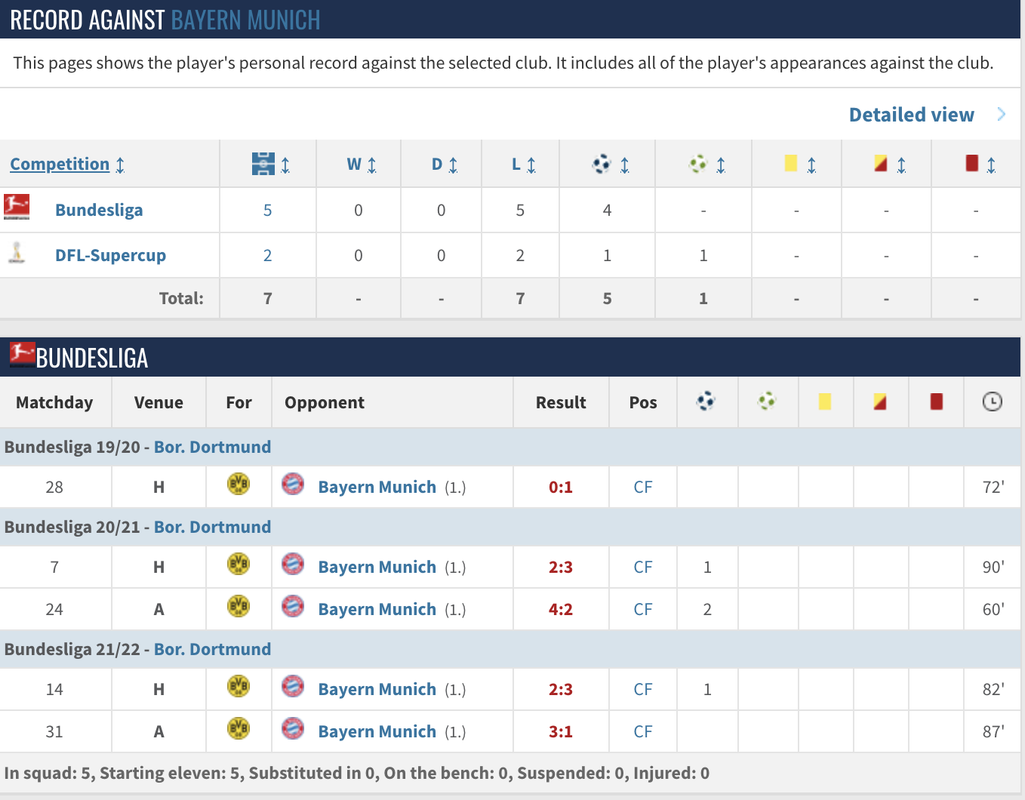Open 4:2 result match report

pos(561,609)
